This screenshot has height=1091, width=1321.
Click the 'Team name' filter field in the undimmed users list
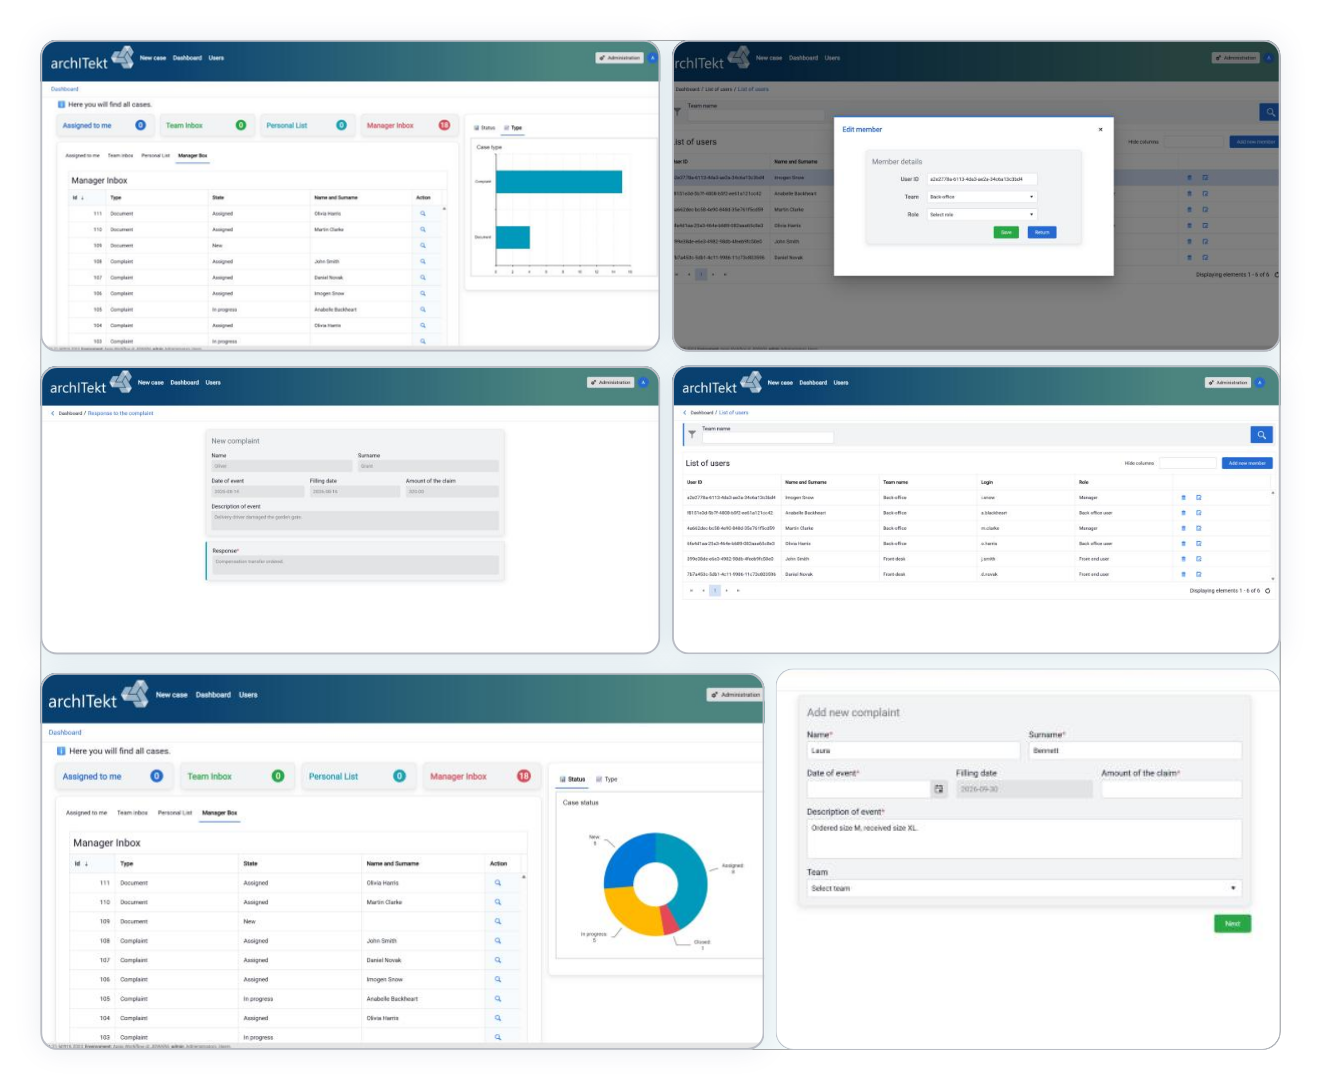767,438
